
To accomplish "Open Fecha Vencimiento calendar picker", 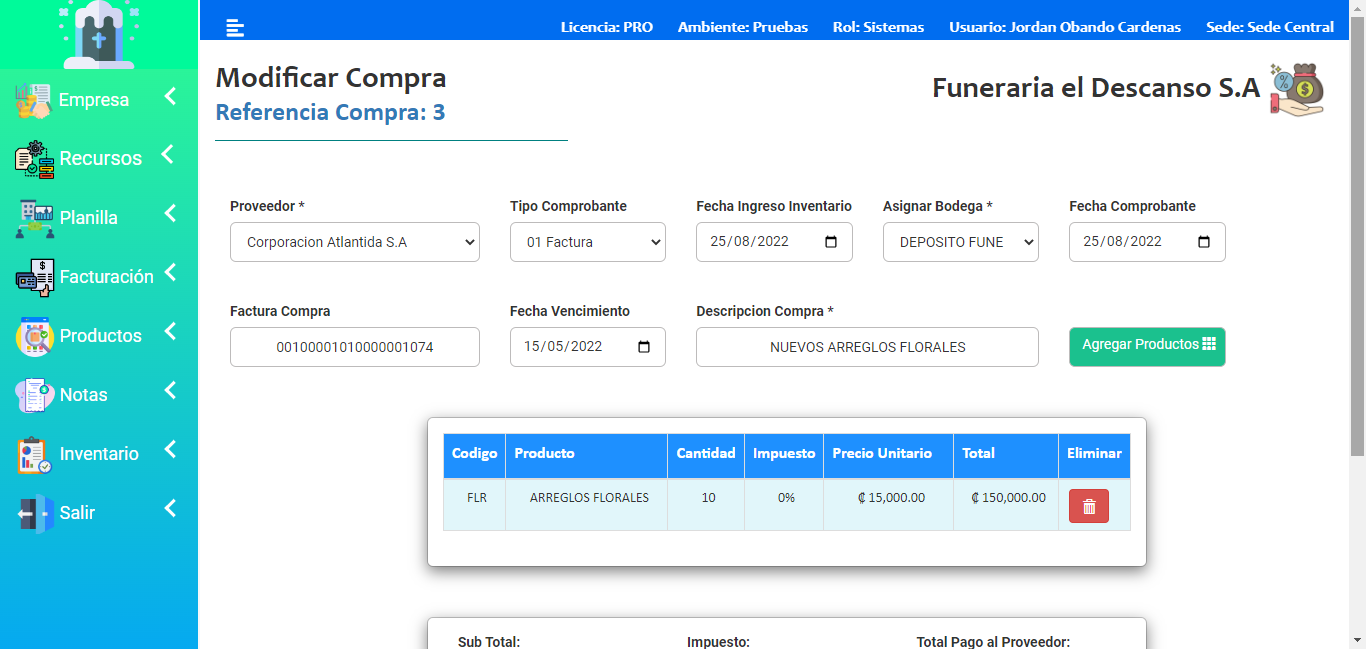I will (644, 347).
